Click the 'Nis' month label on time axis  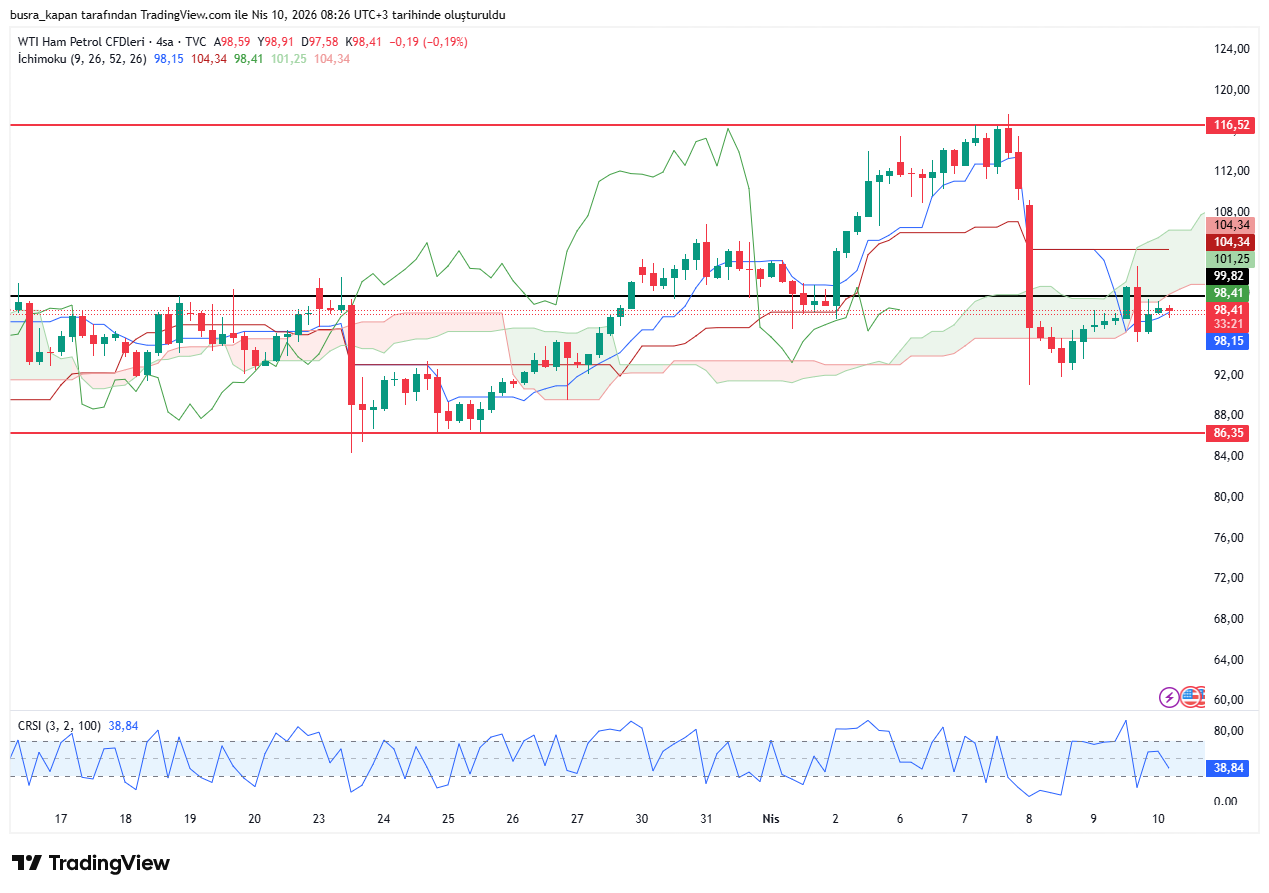771,818
